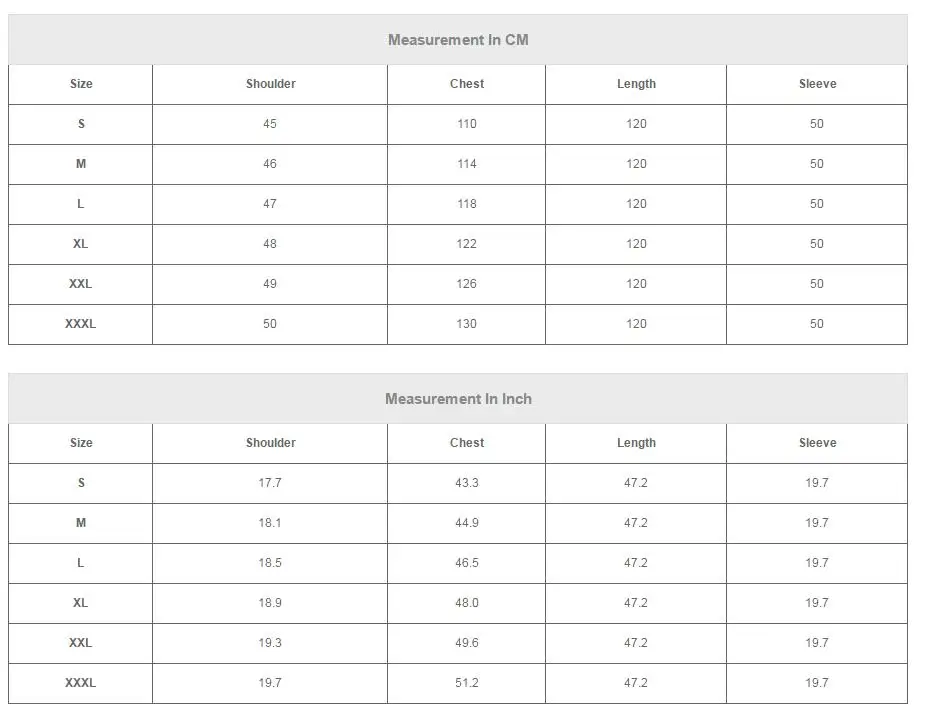Click the Length header in the Inch table
The height and width of the screenshot is (723, 925).
point(636,443)
